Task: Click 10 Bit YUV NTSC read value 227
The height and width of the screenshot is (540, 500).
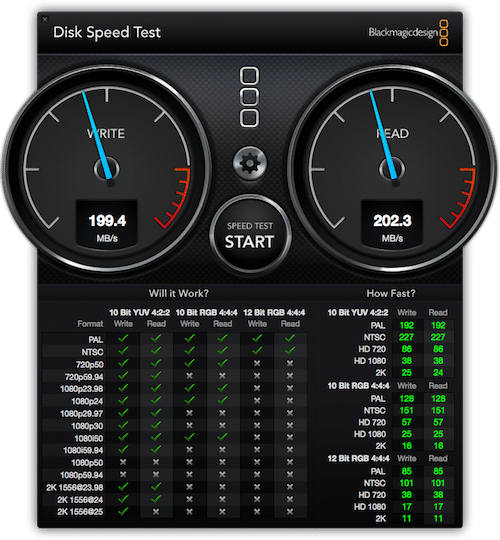Action: coord(438,337)
